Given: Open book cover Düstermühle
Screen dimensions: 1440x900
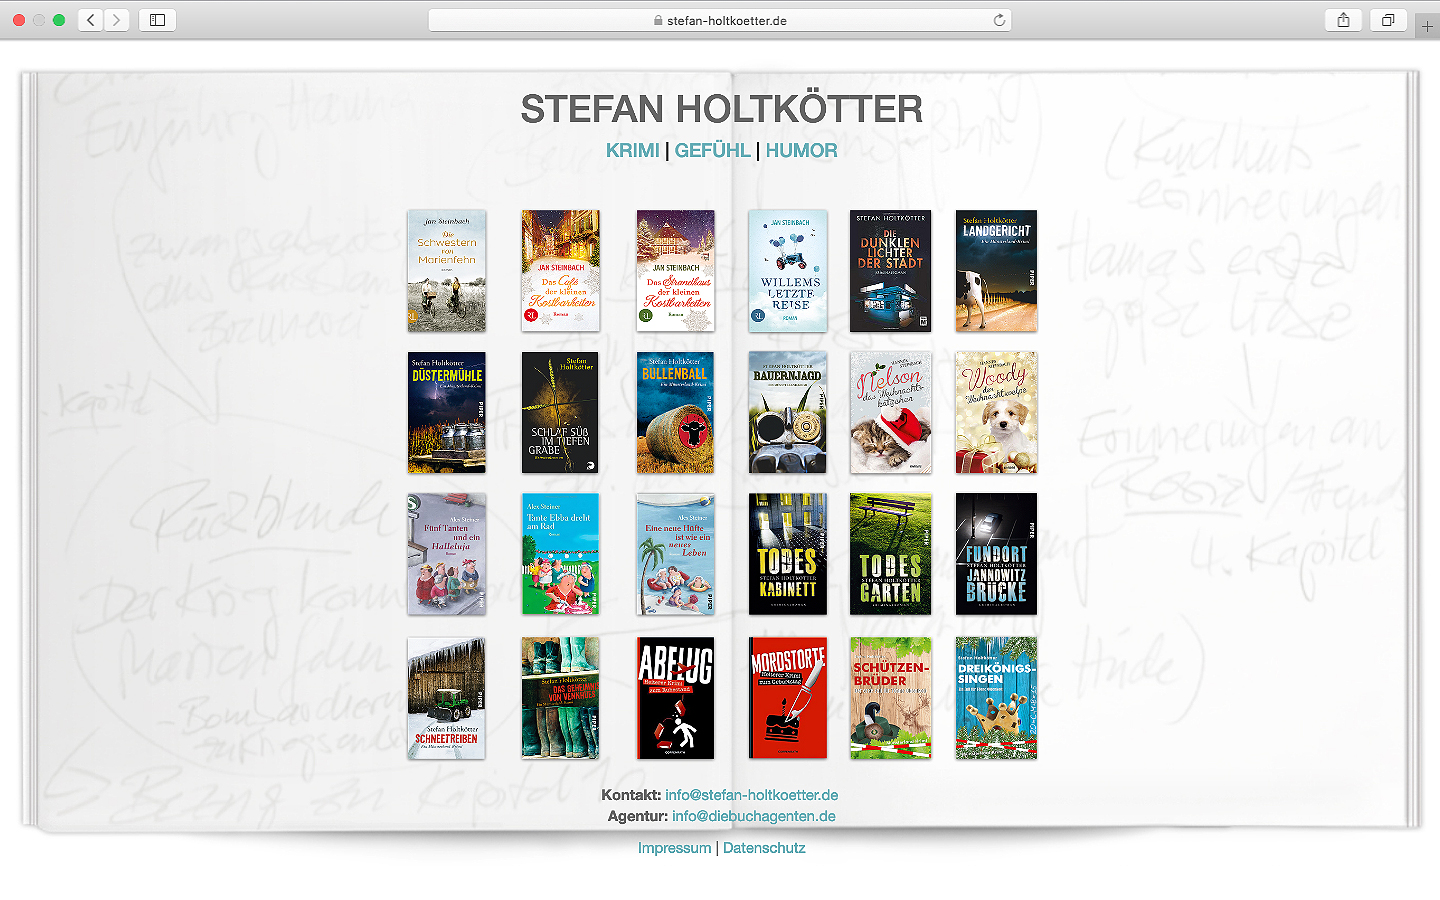Looking at the screenshot, I should pos(447,413).
